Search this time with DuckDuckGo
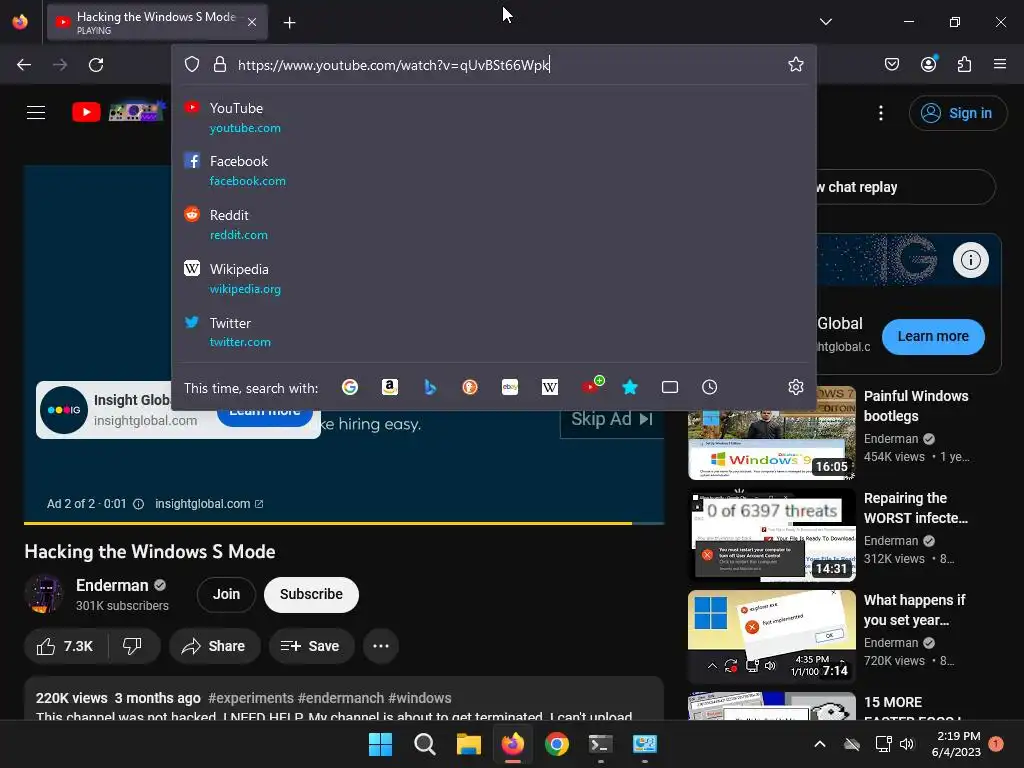This screenshot has height=768, width=1024. [470, 387]
